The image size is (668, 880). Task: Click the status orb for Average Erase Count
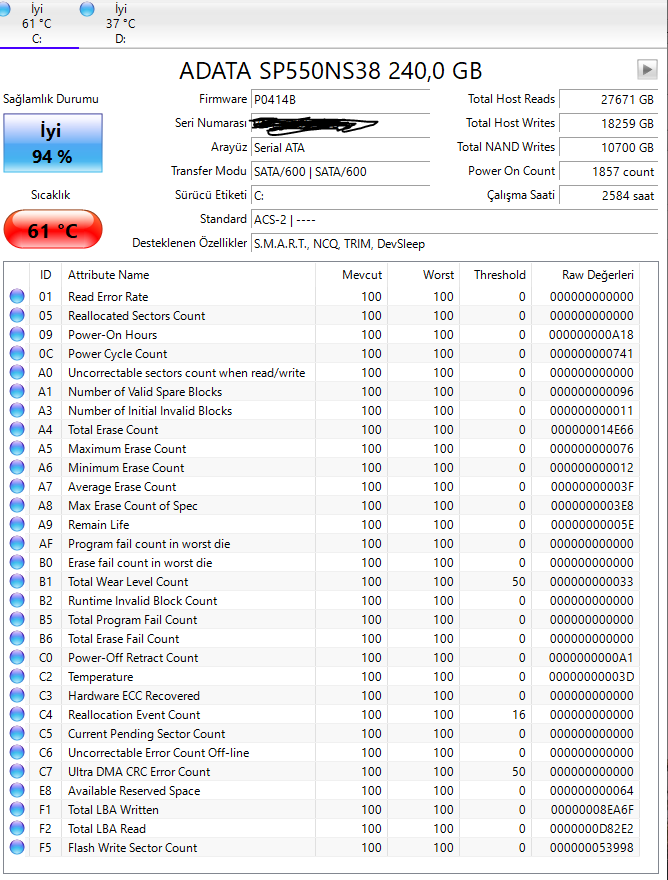17,487
